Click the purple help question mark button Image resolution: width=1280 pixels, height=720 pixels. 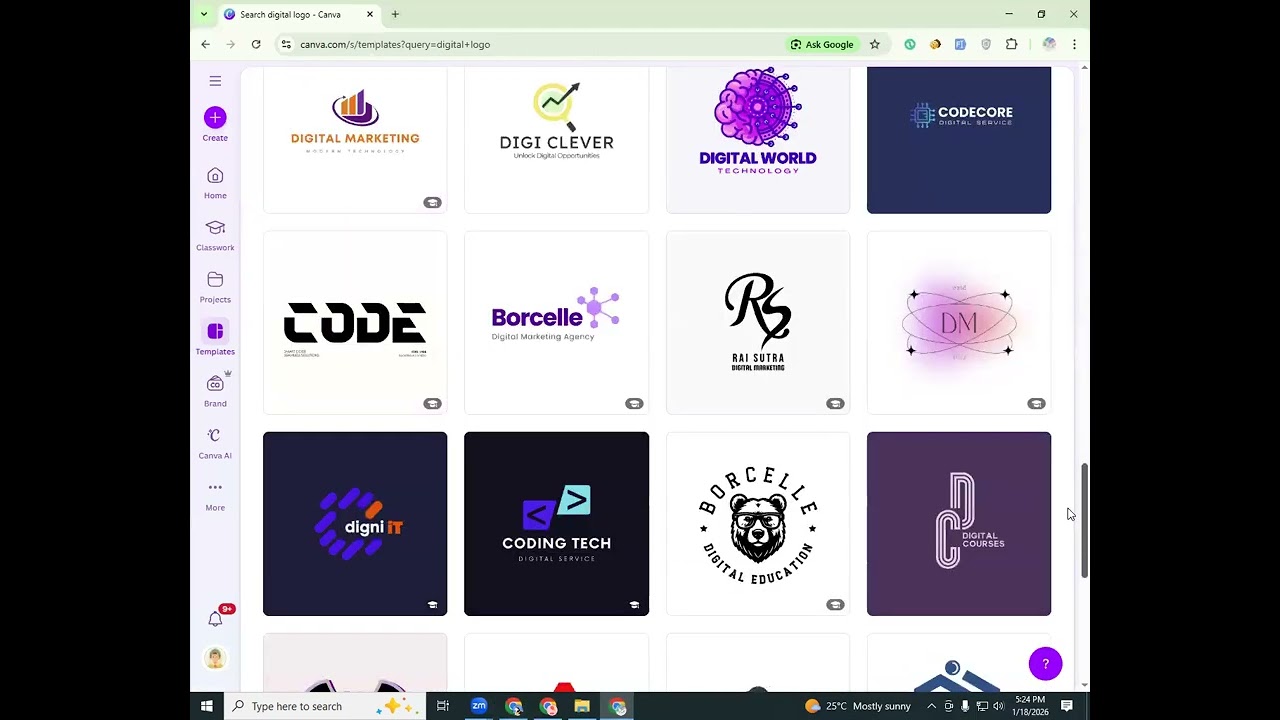click(1045, 664)
